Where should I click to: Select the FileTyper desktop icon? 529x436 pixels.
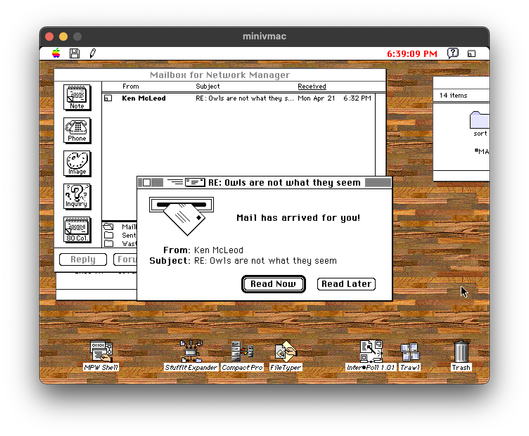click(285, 356)
